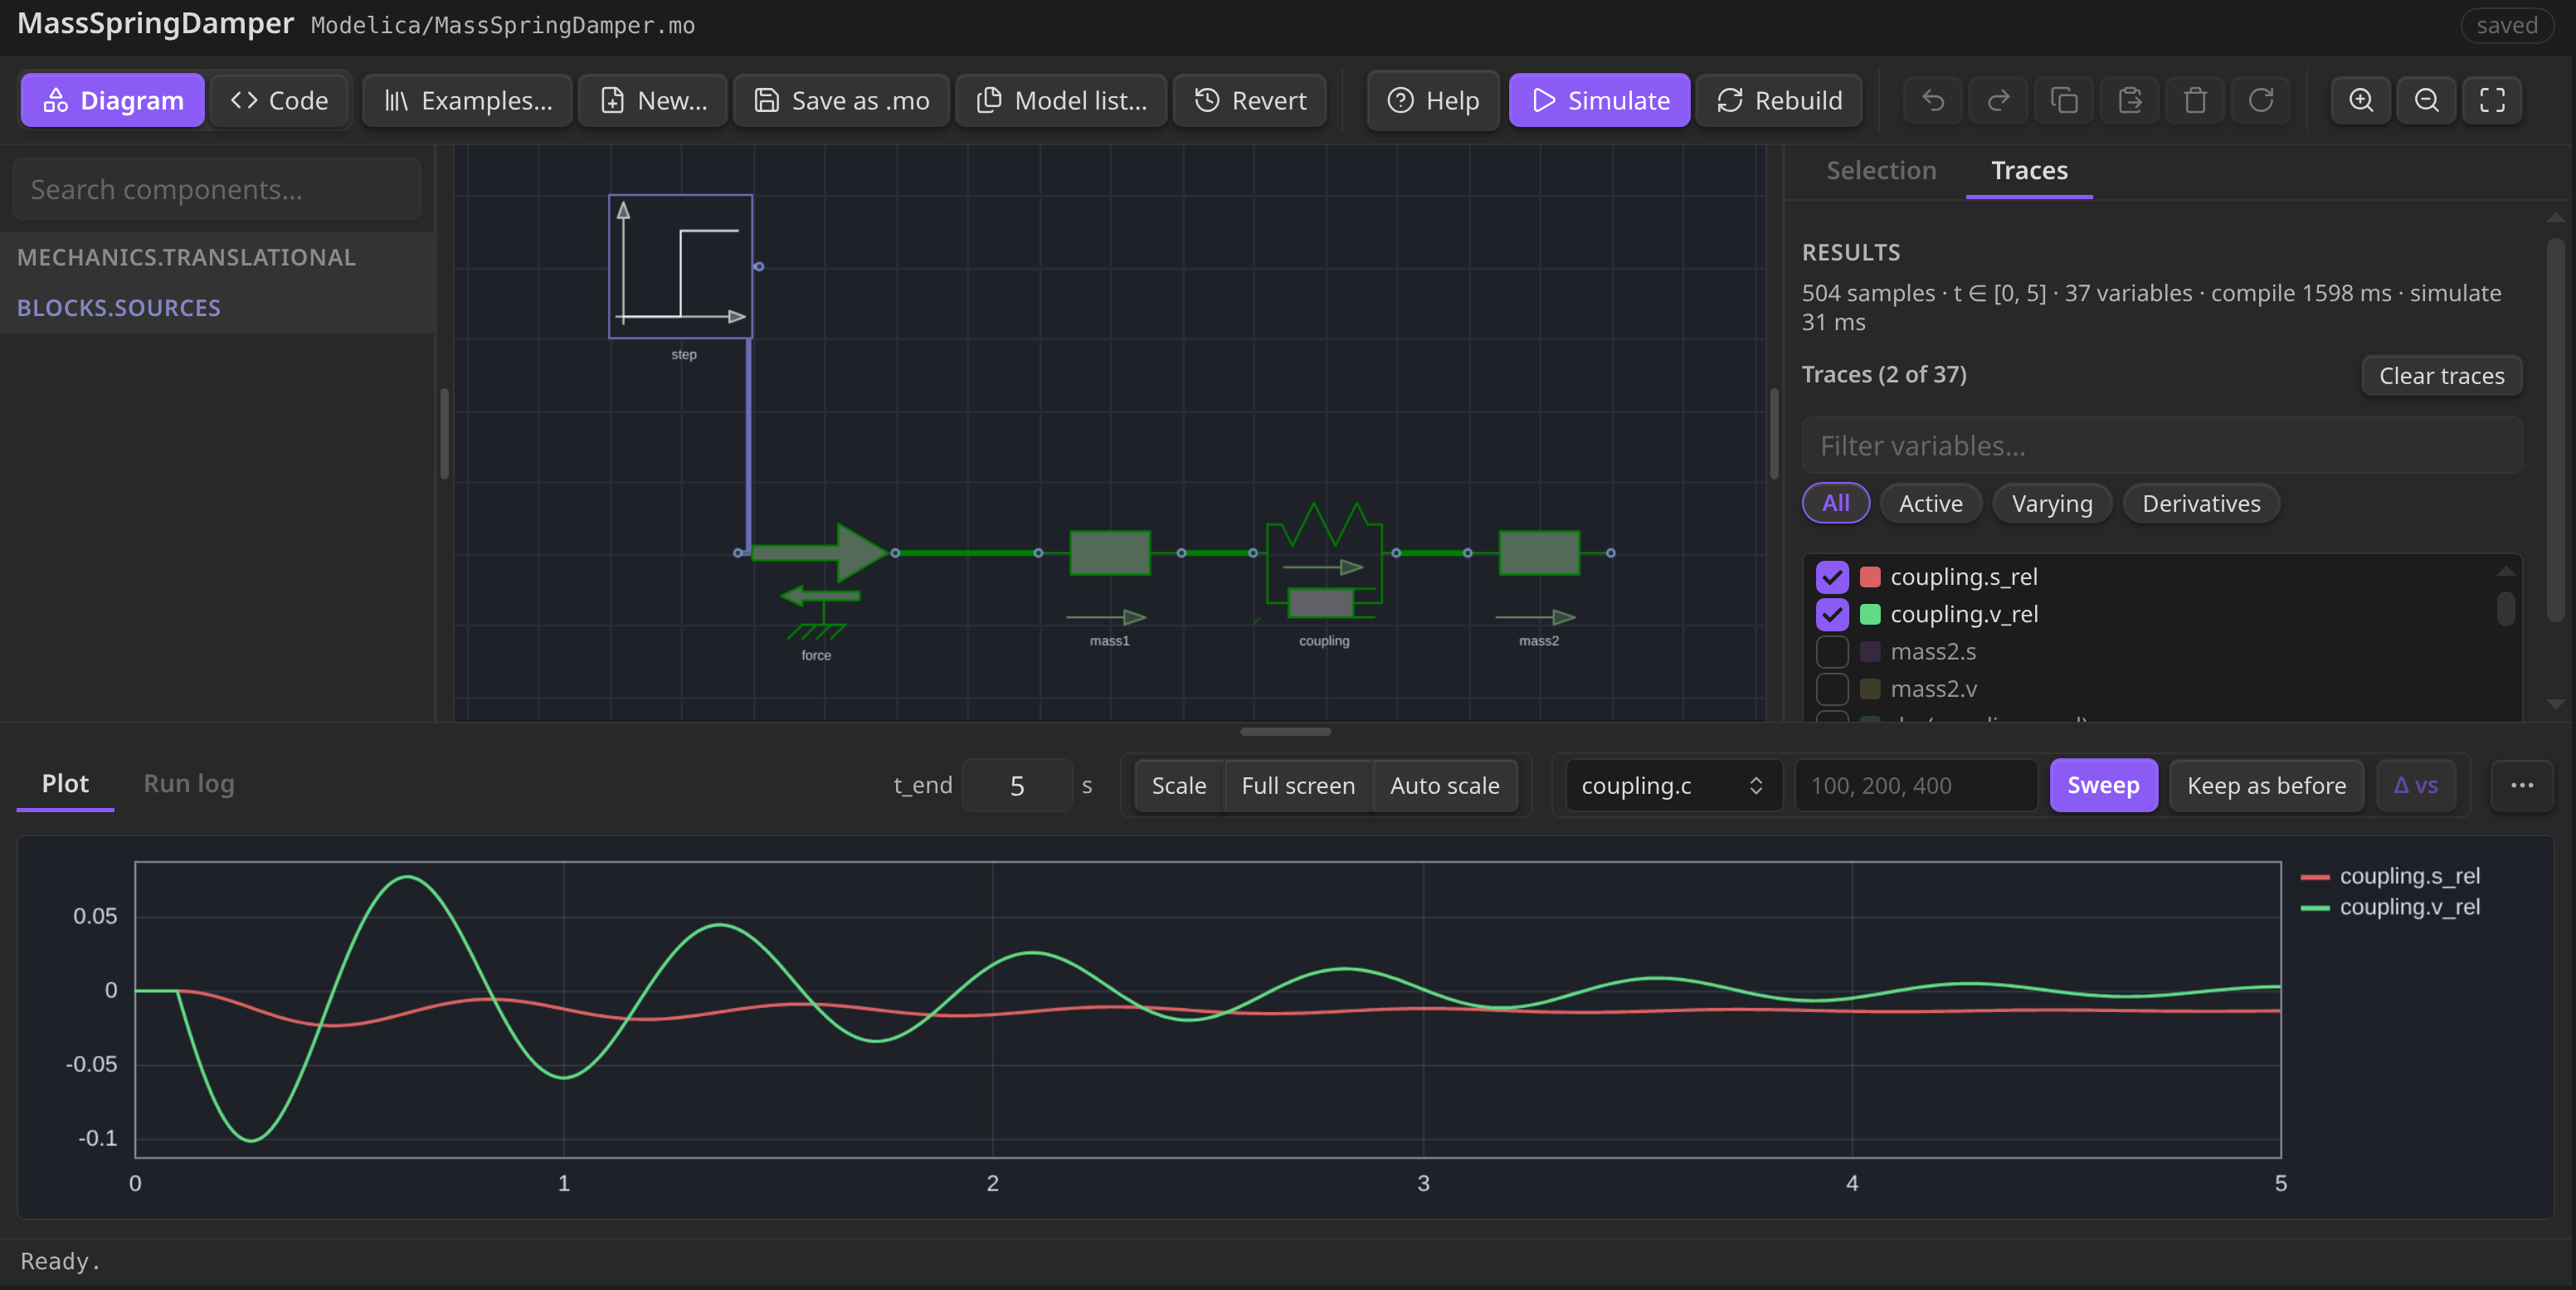Screen dimensions: 2576x1290
Task: Click the t_end value field
Action: [x=1017, y=785]
